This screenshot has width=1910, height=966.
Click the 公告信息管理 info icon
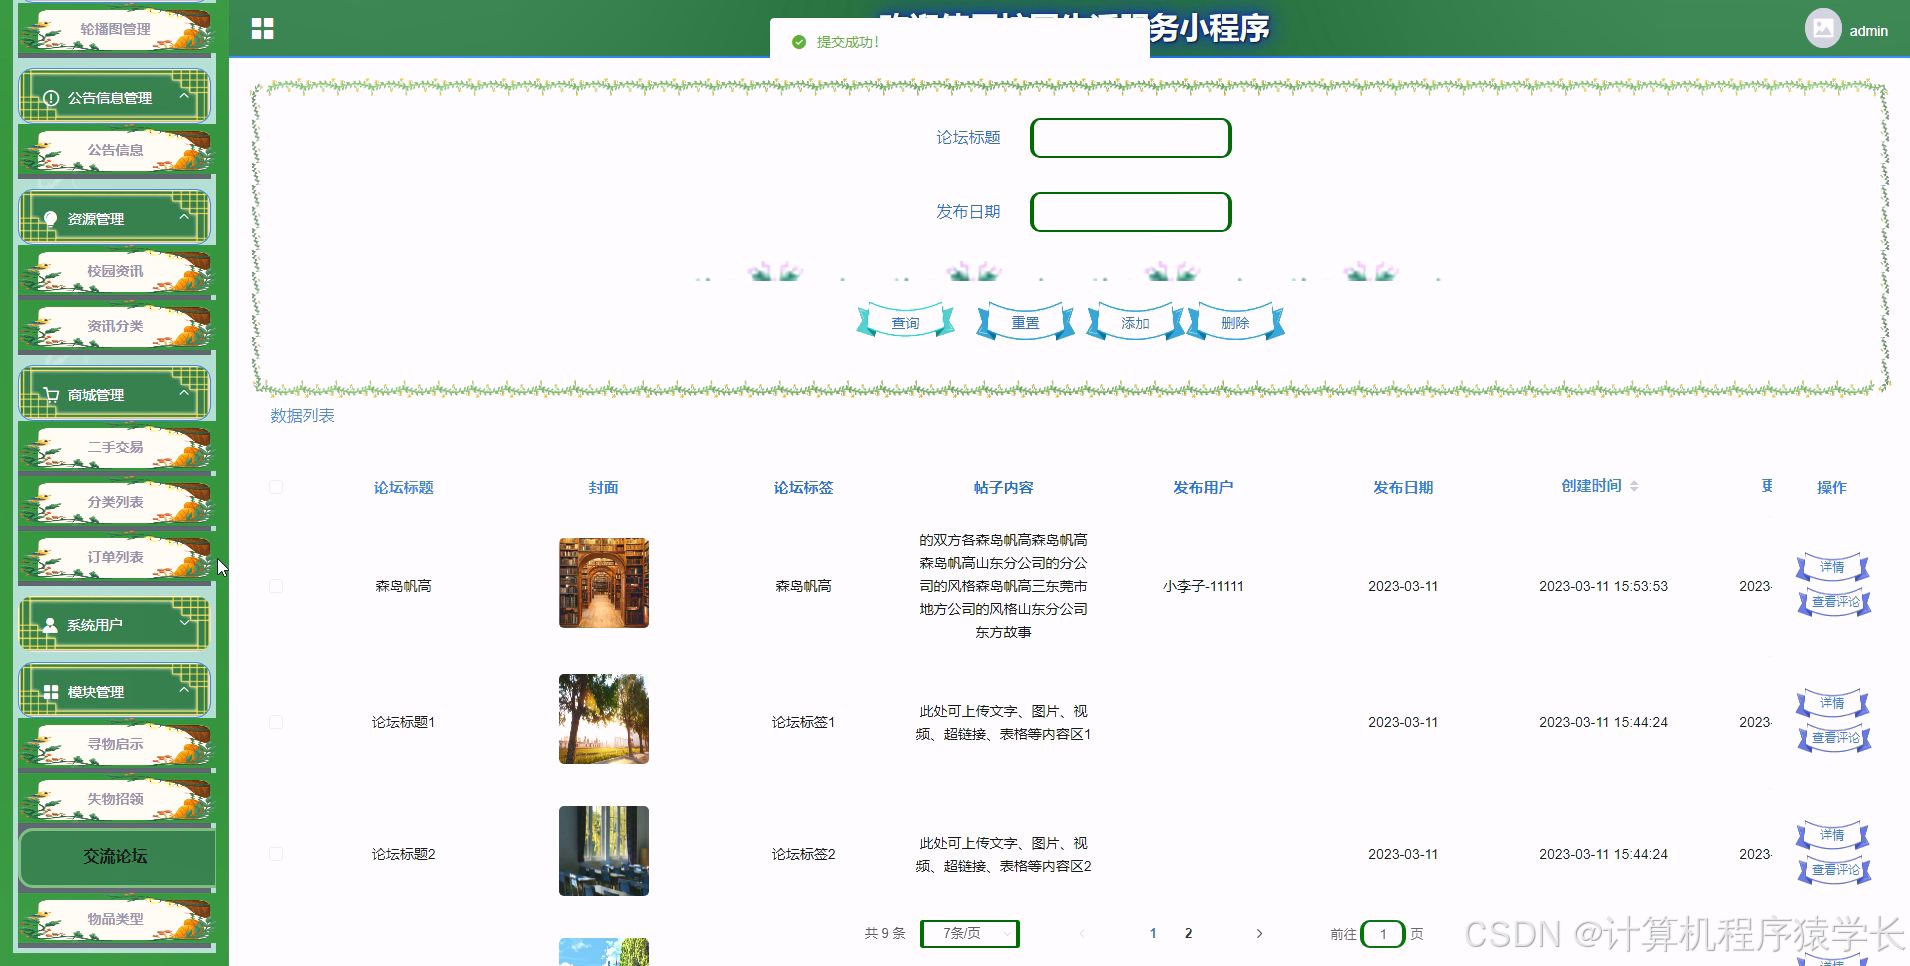point(51,98)
